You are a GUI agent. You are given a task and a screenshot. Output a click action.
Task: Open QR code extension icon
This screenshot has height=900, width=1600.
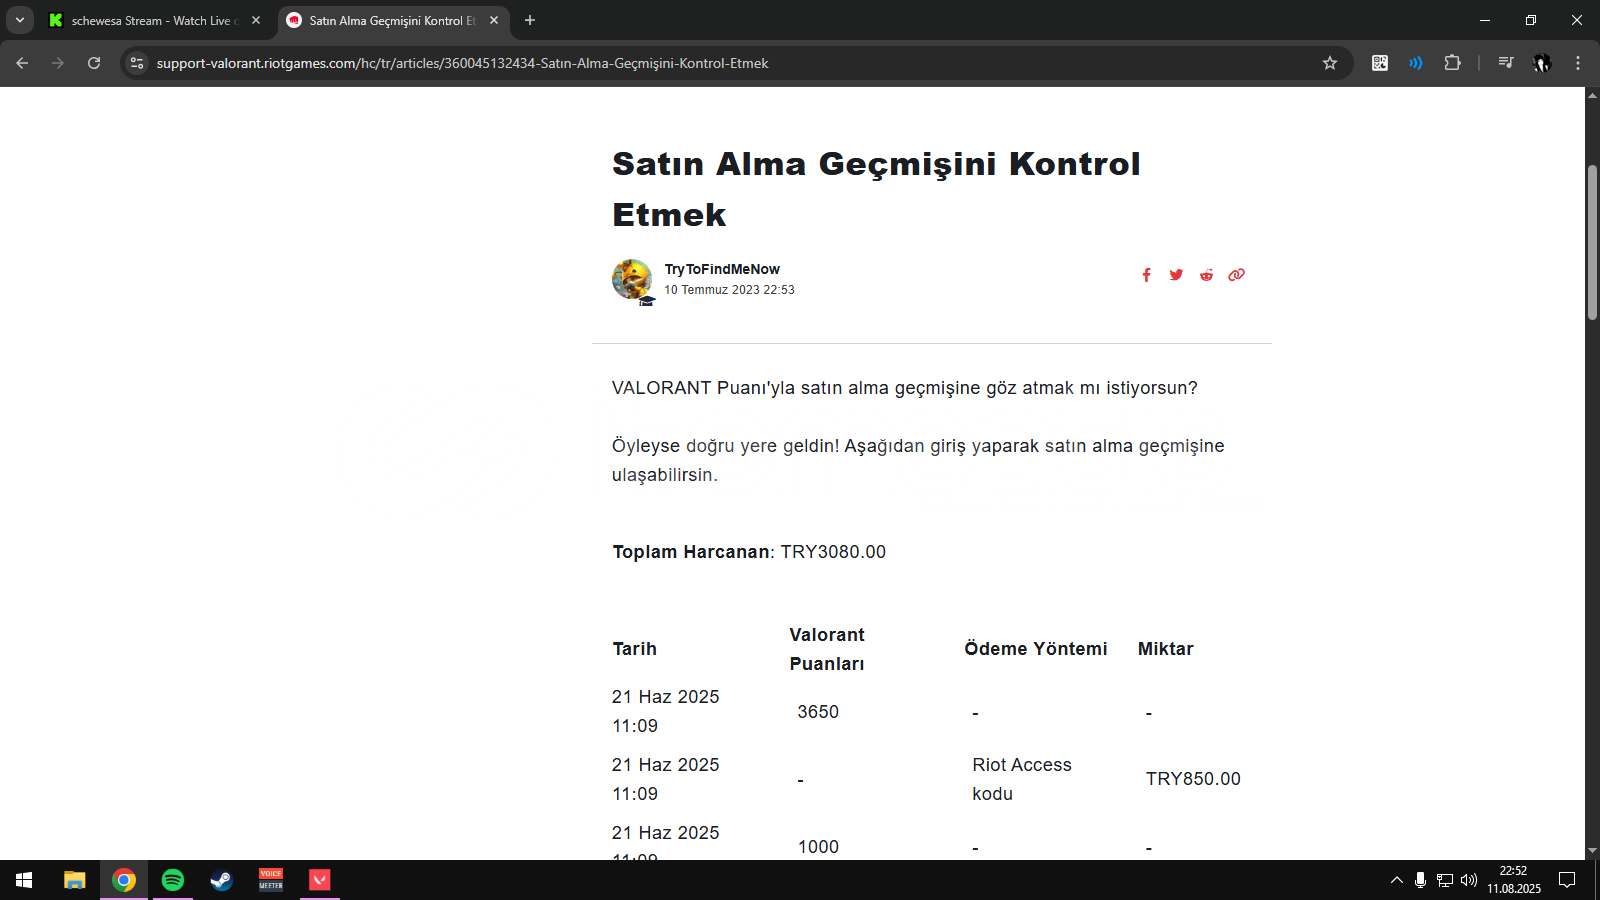tap(1380, 63)
